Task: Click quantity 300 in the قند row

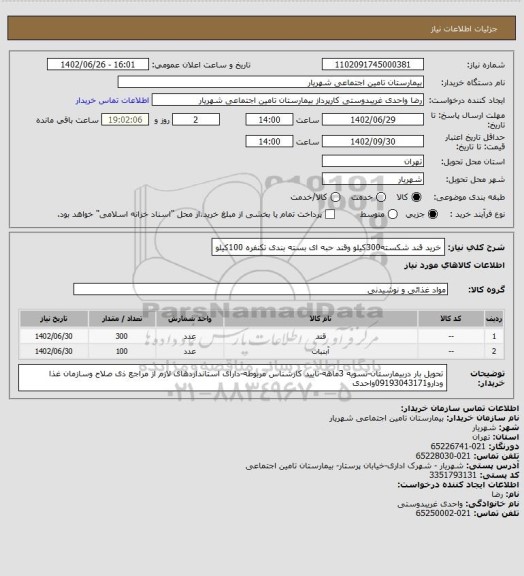Action: point(122,336)
